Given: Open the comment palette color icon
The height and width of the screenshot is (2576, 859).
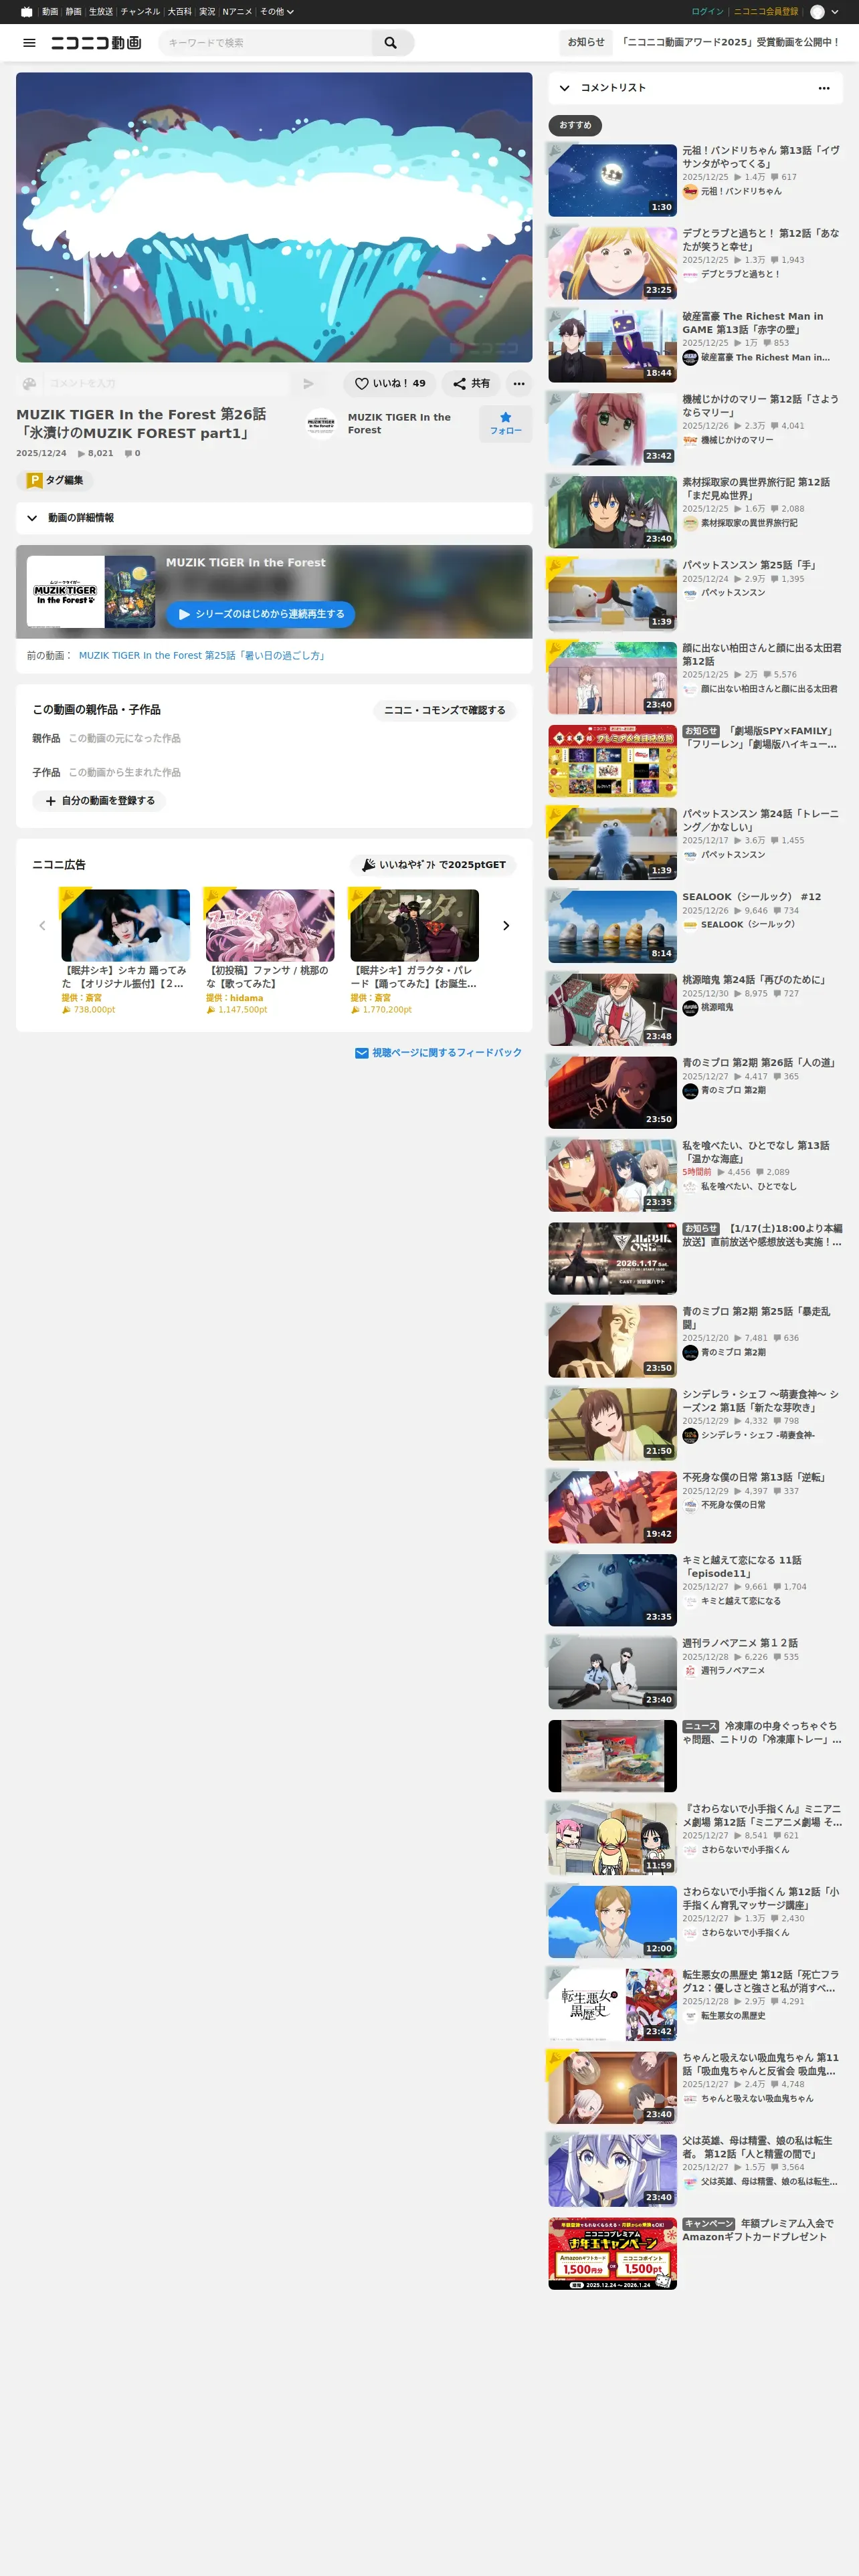Looking at the screenshot, I should tap(29, 383).
